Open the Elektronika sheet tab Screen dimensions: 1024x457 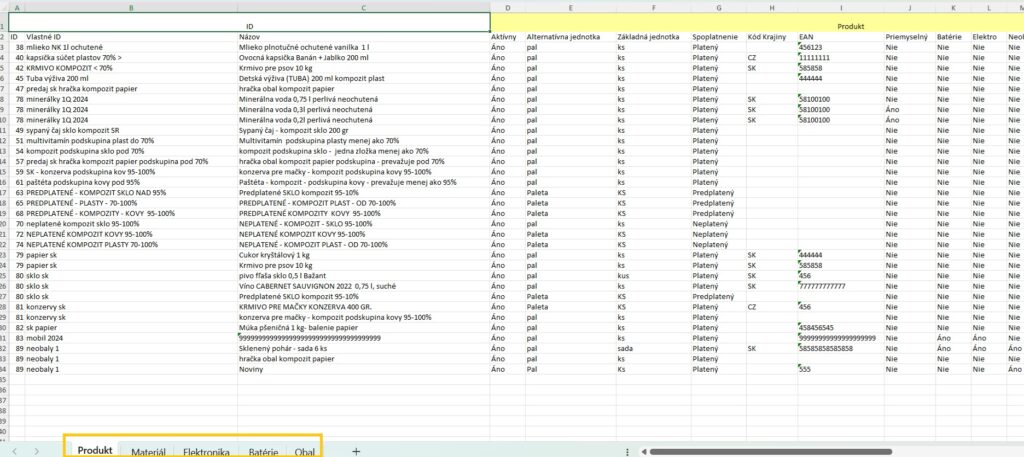click(207, 452)
